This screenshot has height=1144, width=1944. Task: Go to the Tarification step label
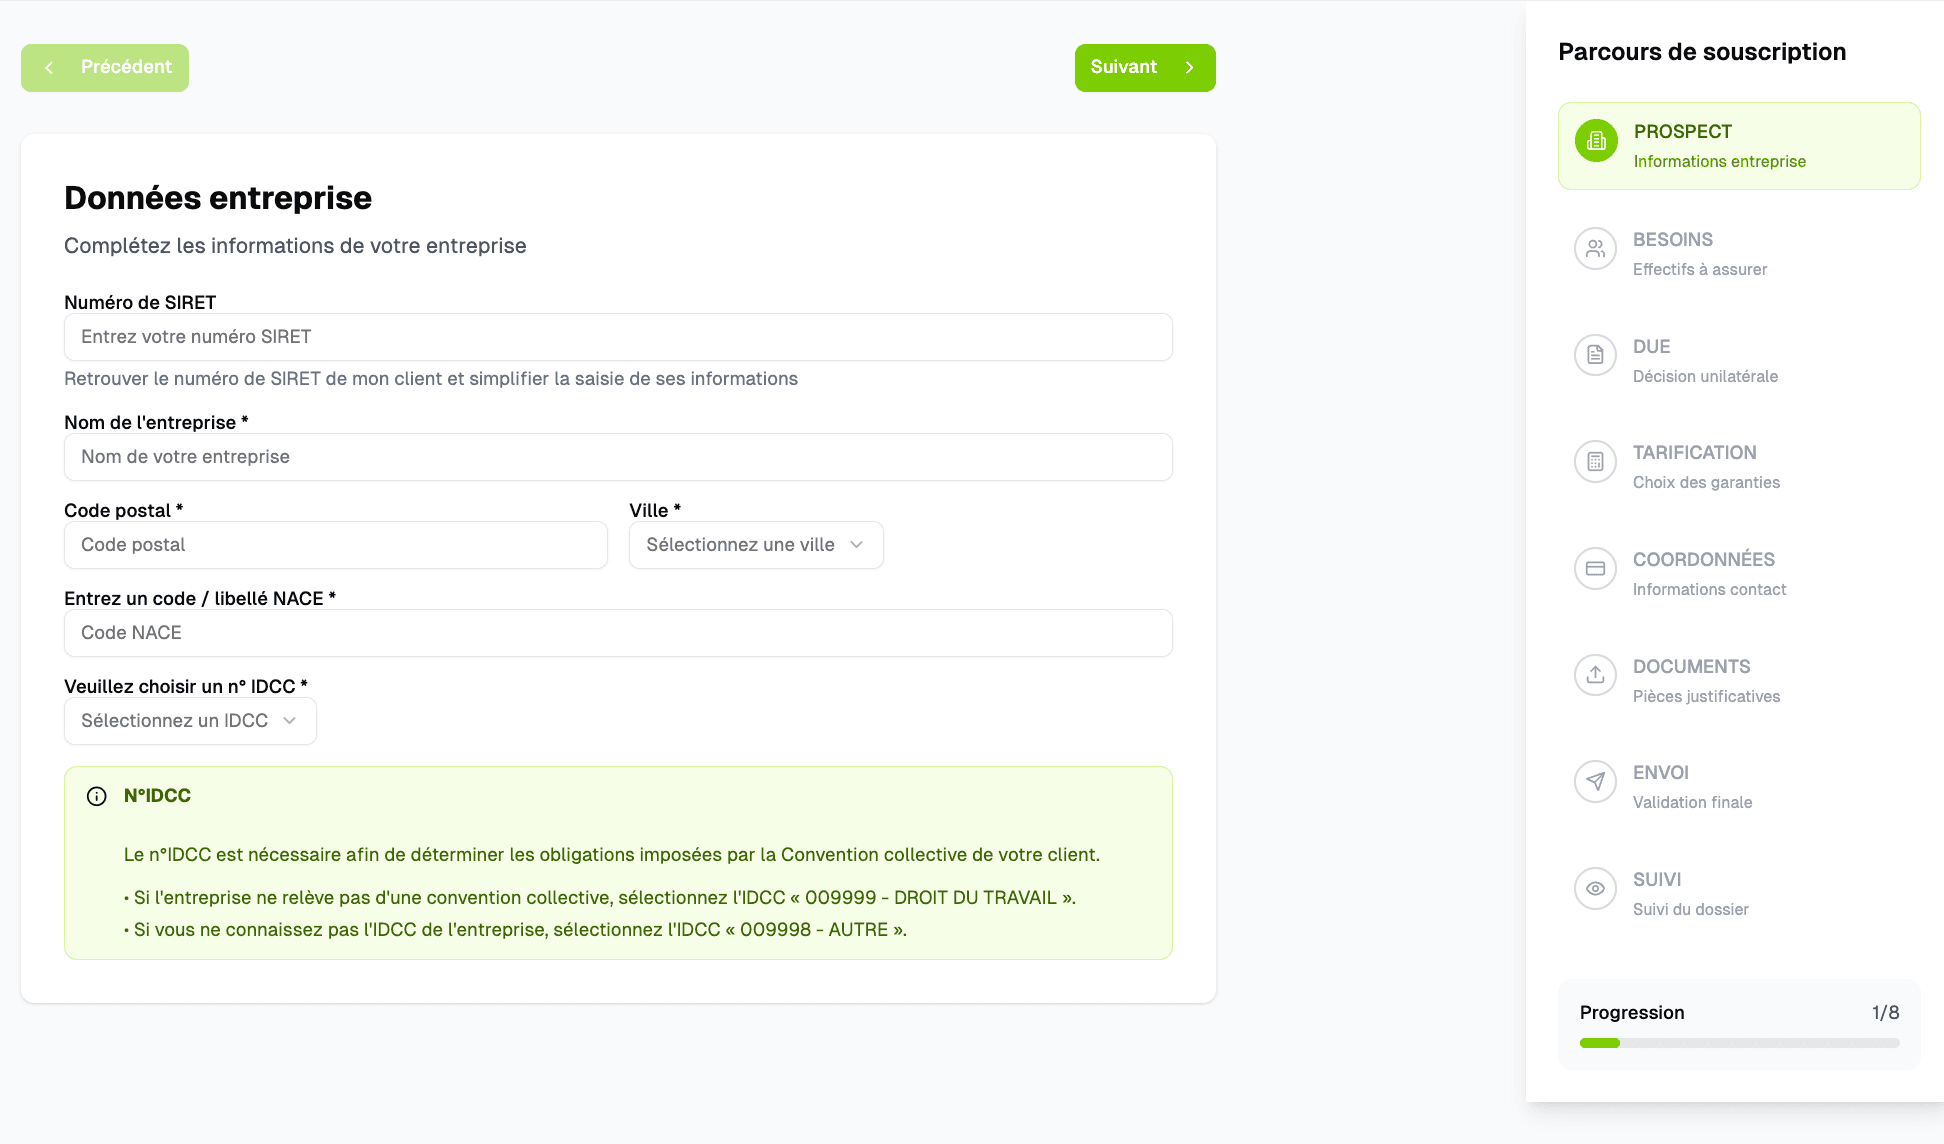(x=1694, y=453)
